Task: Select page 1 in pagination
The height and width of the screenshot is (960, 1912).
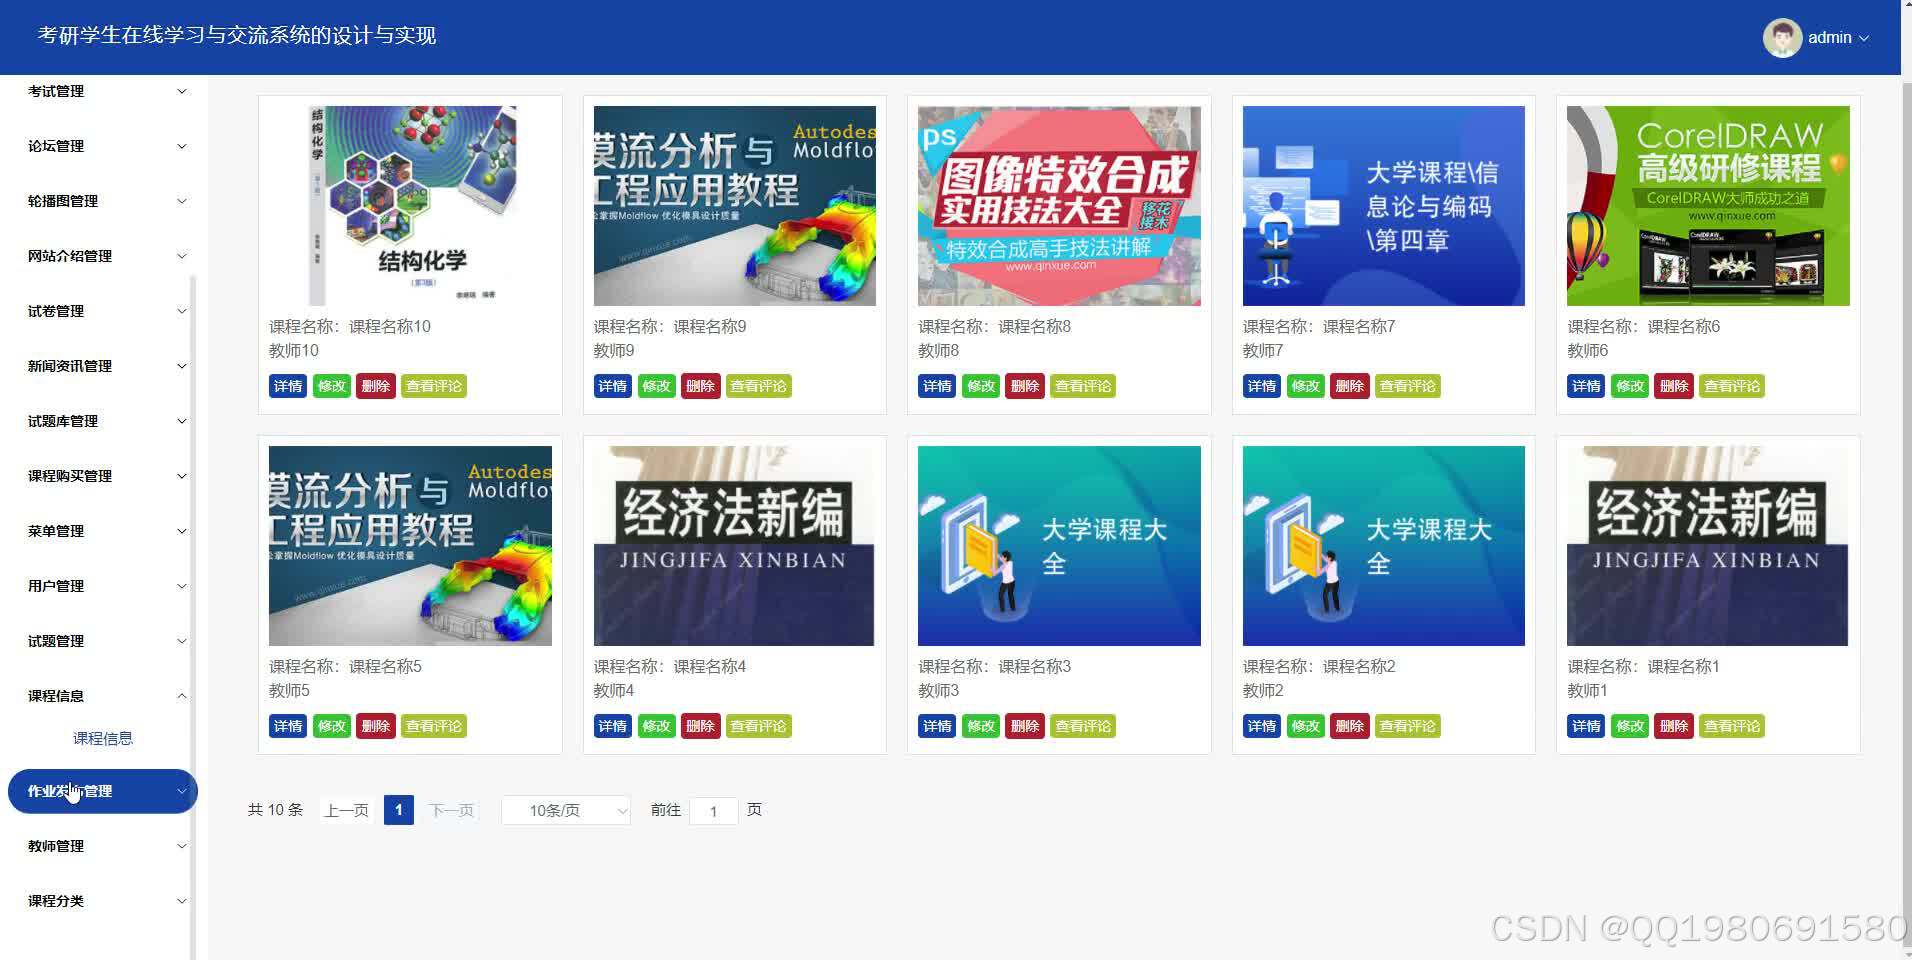Action: tap(398, 810)
